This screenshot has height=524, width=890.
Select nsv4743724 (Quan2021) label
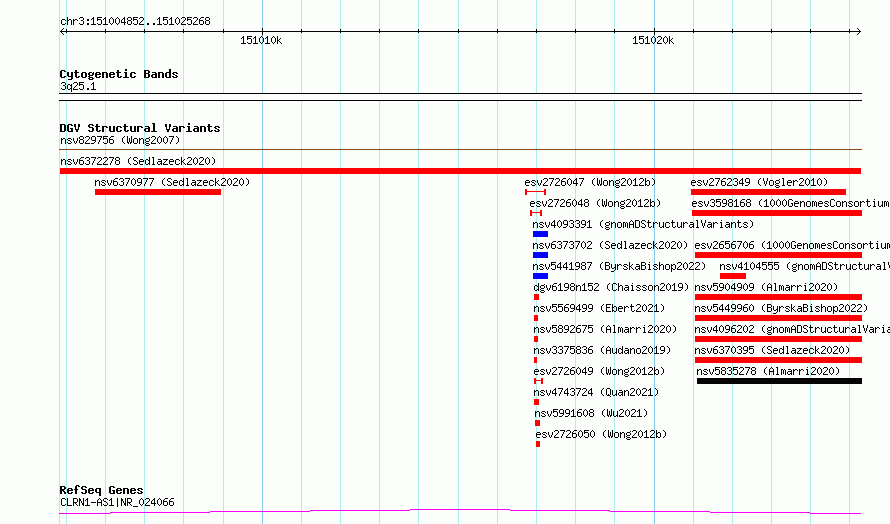(x=596, y=392)
